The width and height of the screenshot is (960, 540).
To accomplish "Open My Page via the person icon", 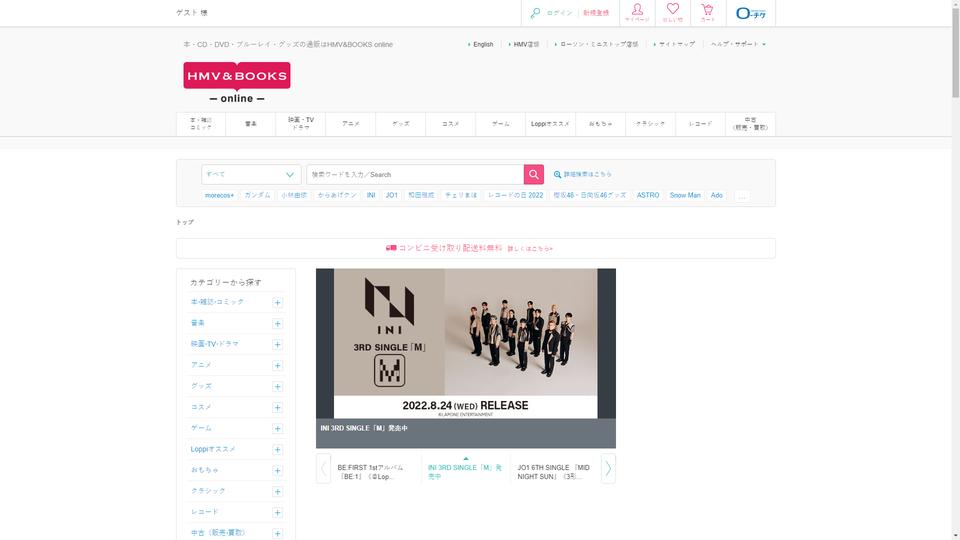I will (x=637, y=13).
